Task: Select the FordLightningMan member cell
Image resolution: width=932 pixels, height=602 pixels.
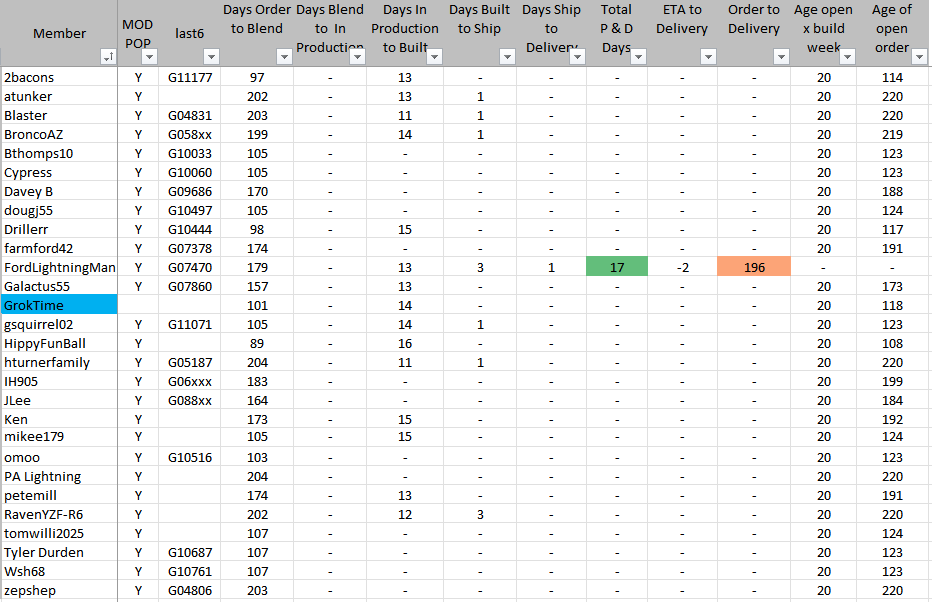Action: (59, 267)
